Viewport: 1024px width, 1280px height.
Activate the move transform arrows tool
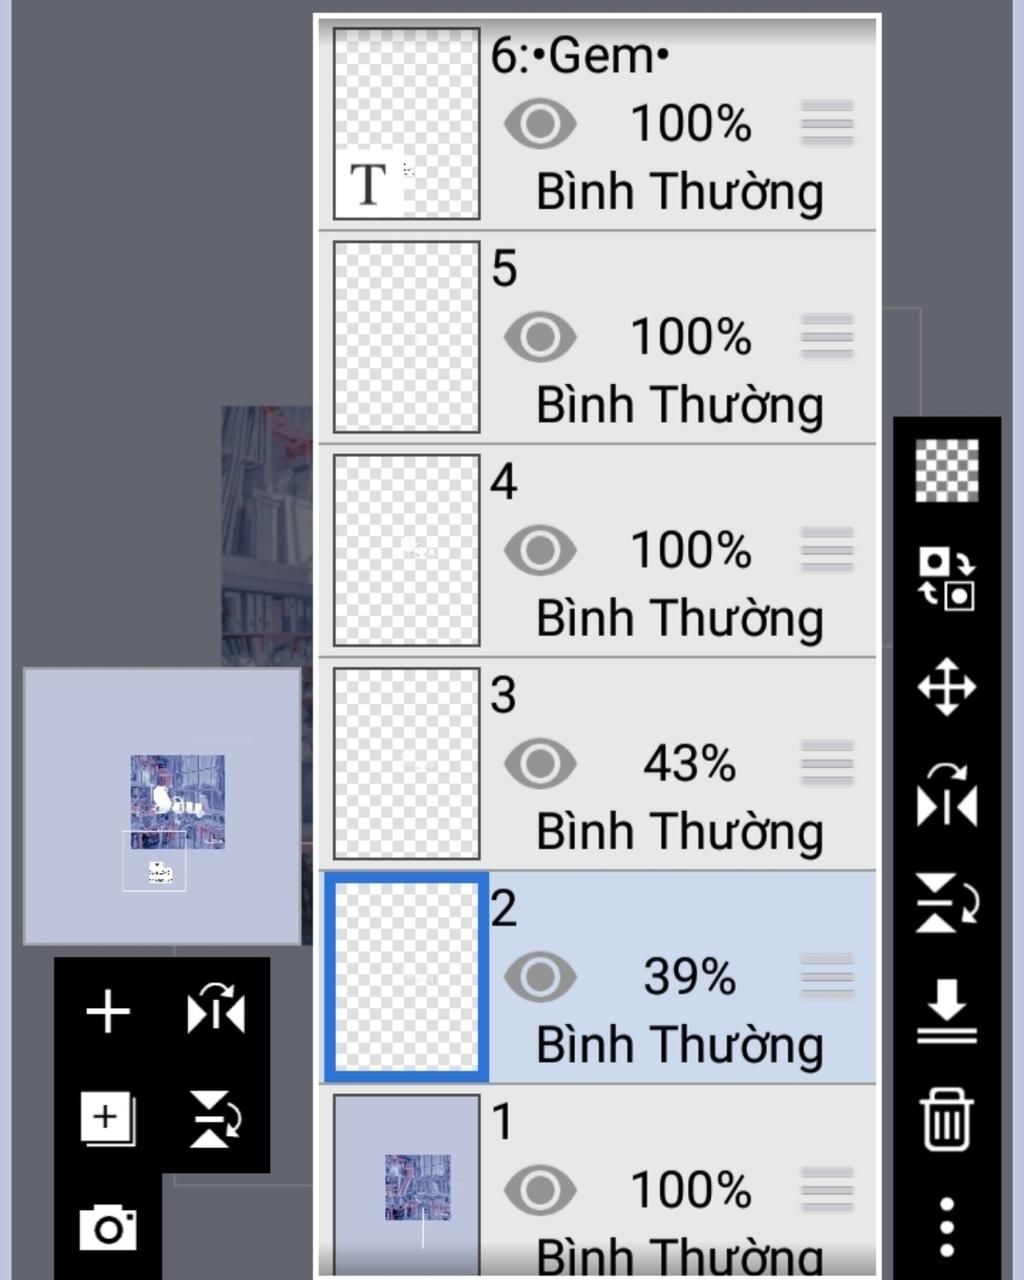click(946, 687)
